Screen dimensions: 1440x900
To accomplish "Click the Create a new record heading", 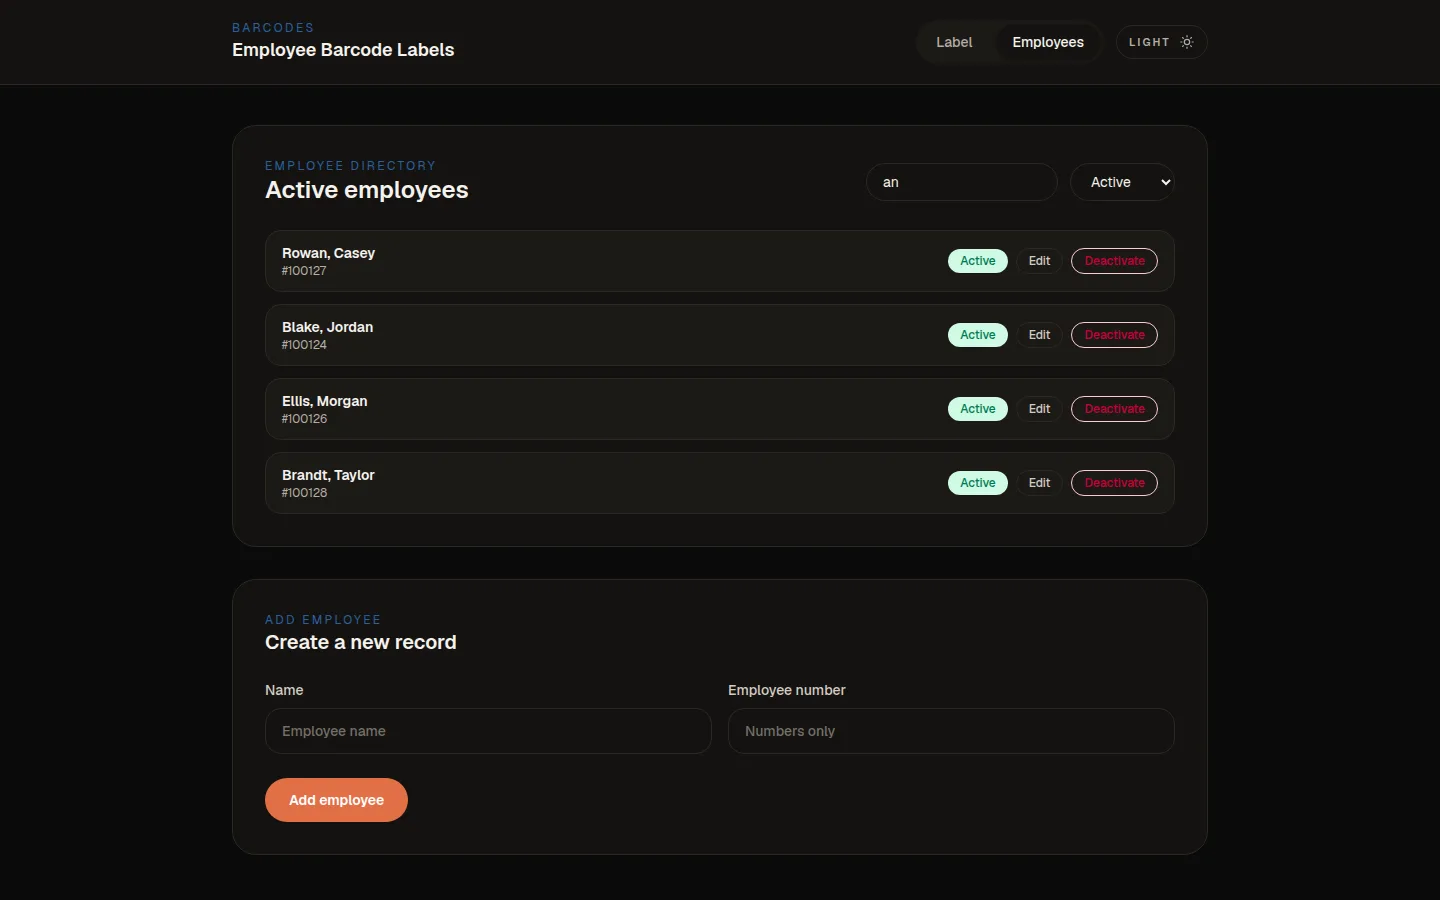I will point(361,642).
